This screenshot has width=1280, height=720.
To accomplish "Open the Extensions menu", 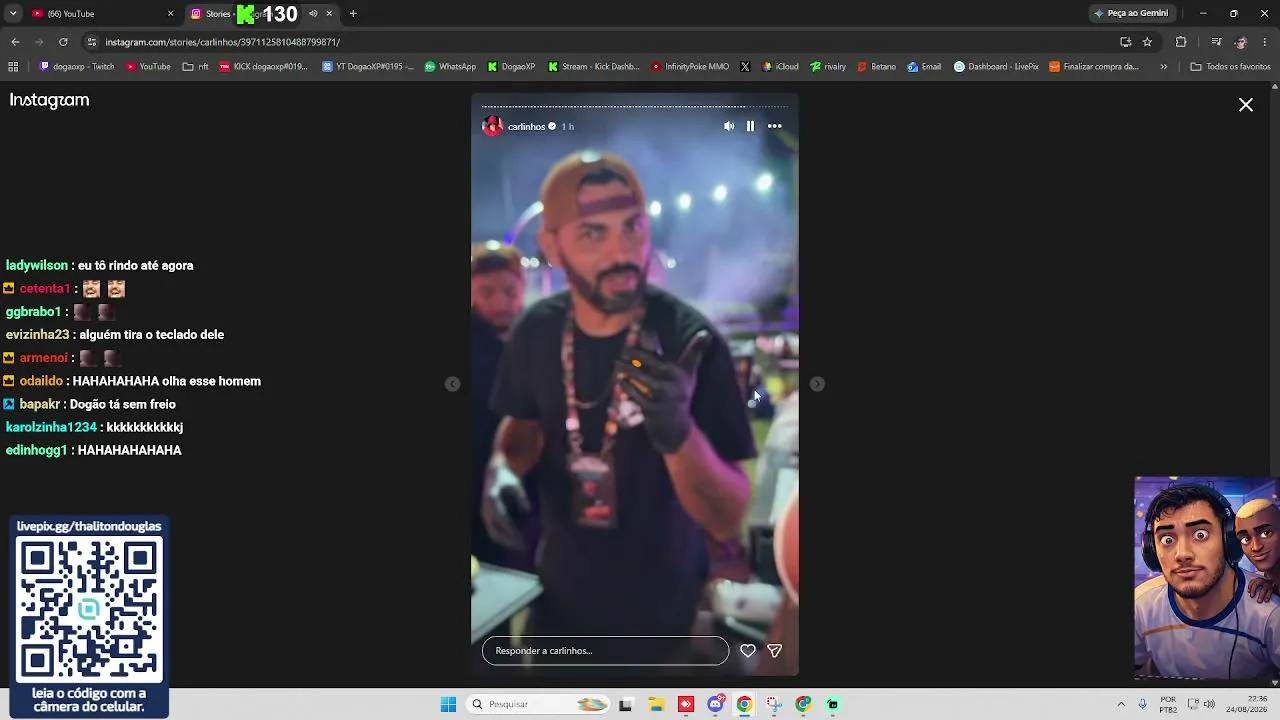I will (1181, 42).
